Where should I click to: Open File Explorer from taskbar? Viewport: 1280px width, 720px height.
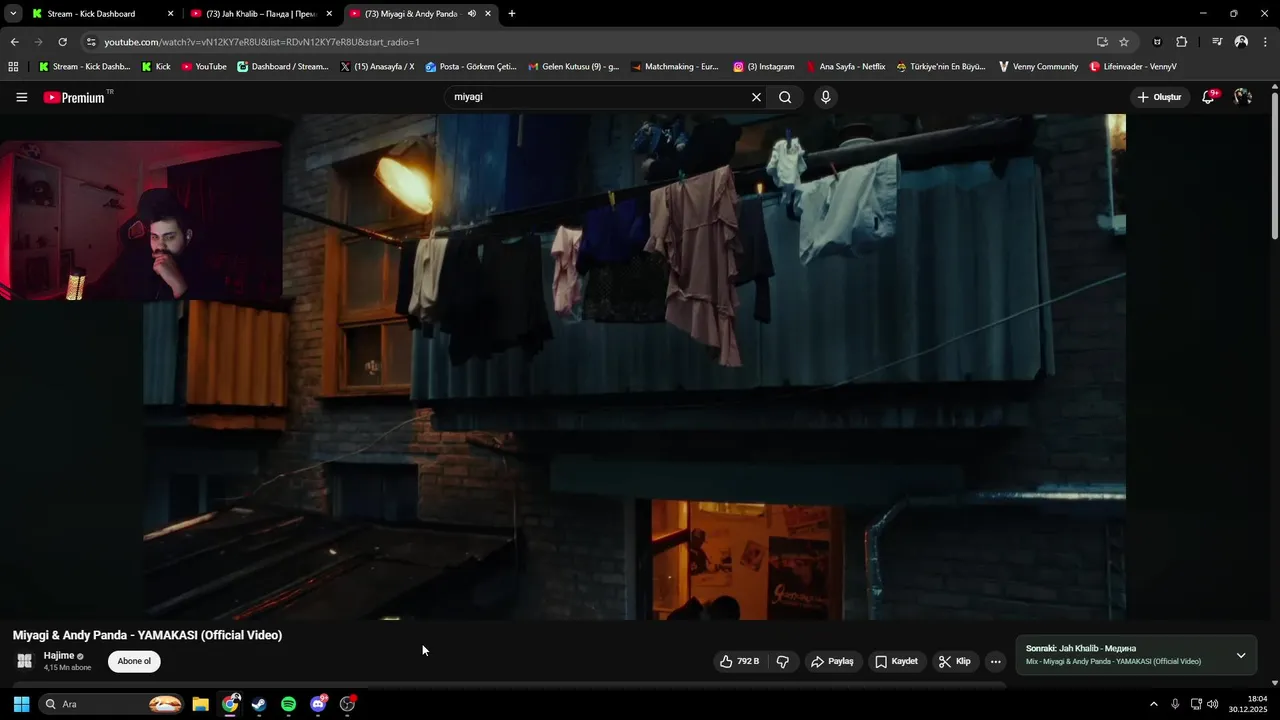click(x=200, y=704)
